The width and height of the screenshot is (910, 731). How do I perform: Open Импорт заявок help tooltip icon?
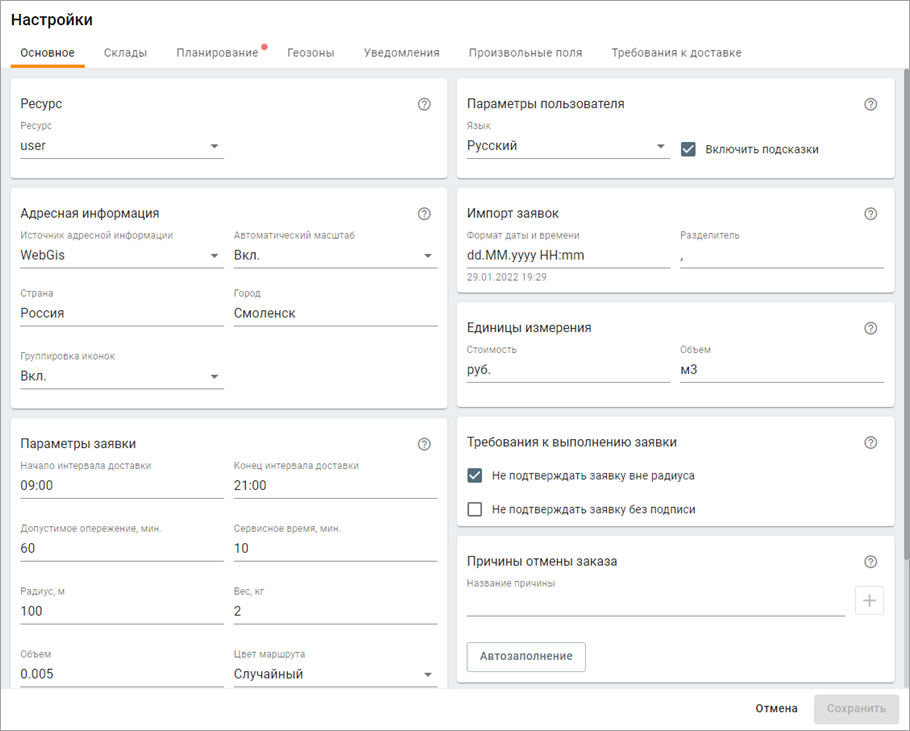(870, 214)
